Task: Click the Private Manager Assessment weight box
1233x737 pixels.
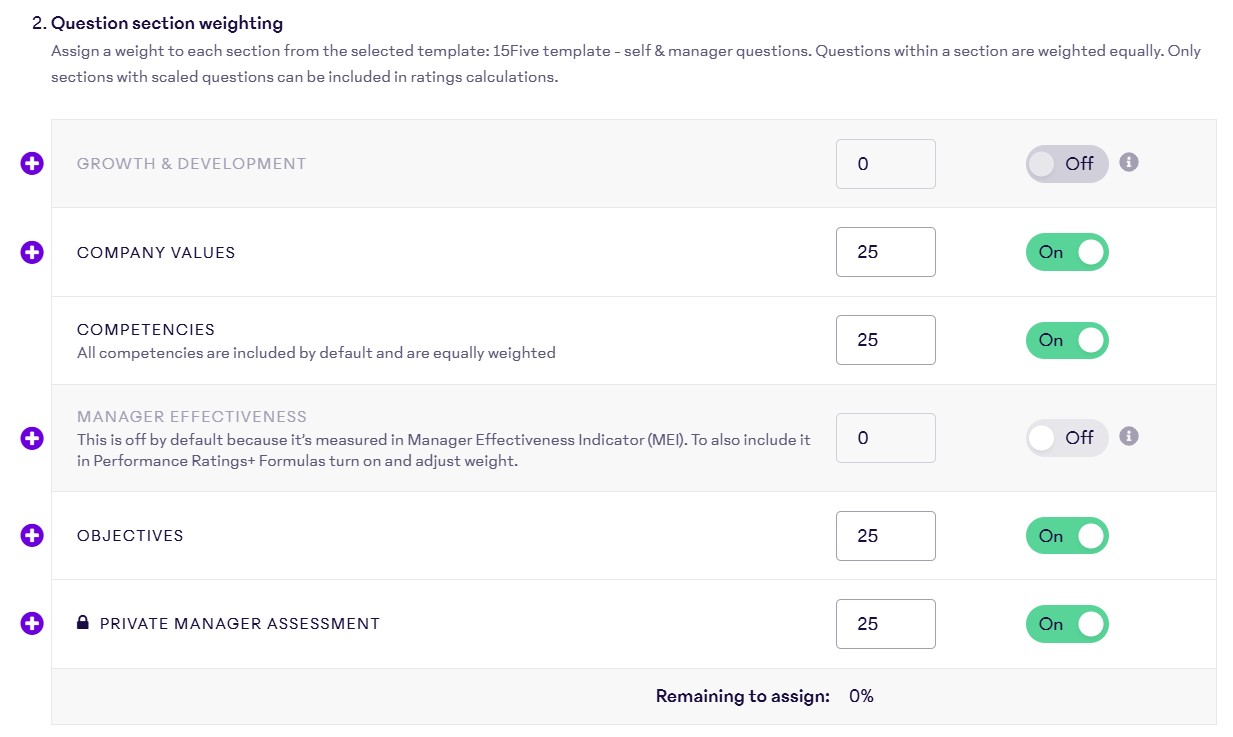Action: pos(885,624)
